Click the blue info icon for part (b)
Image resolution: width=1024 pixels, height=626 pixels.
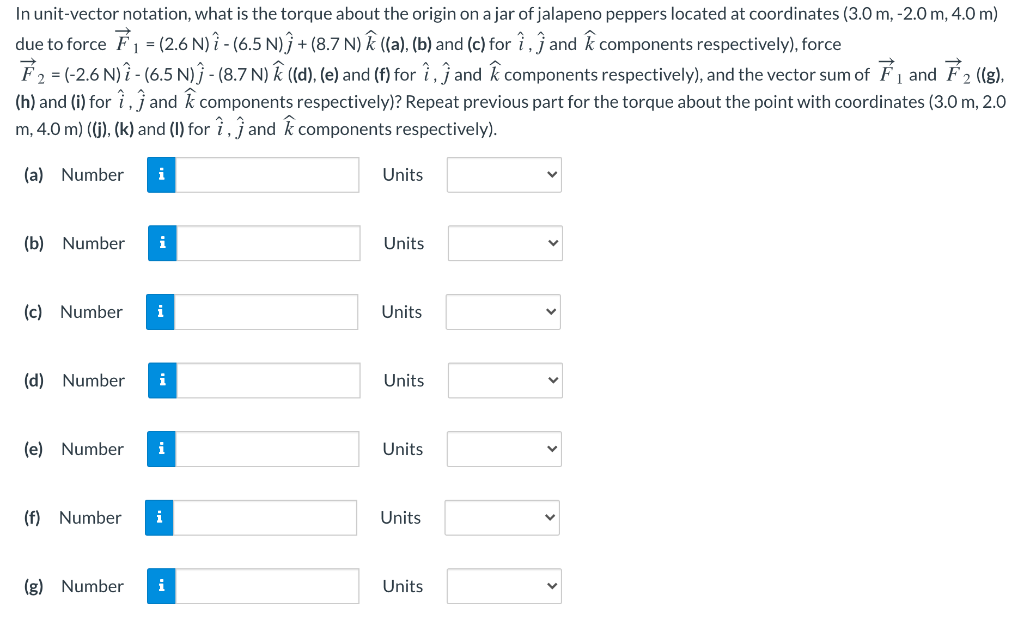163,243
